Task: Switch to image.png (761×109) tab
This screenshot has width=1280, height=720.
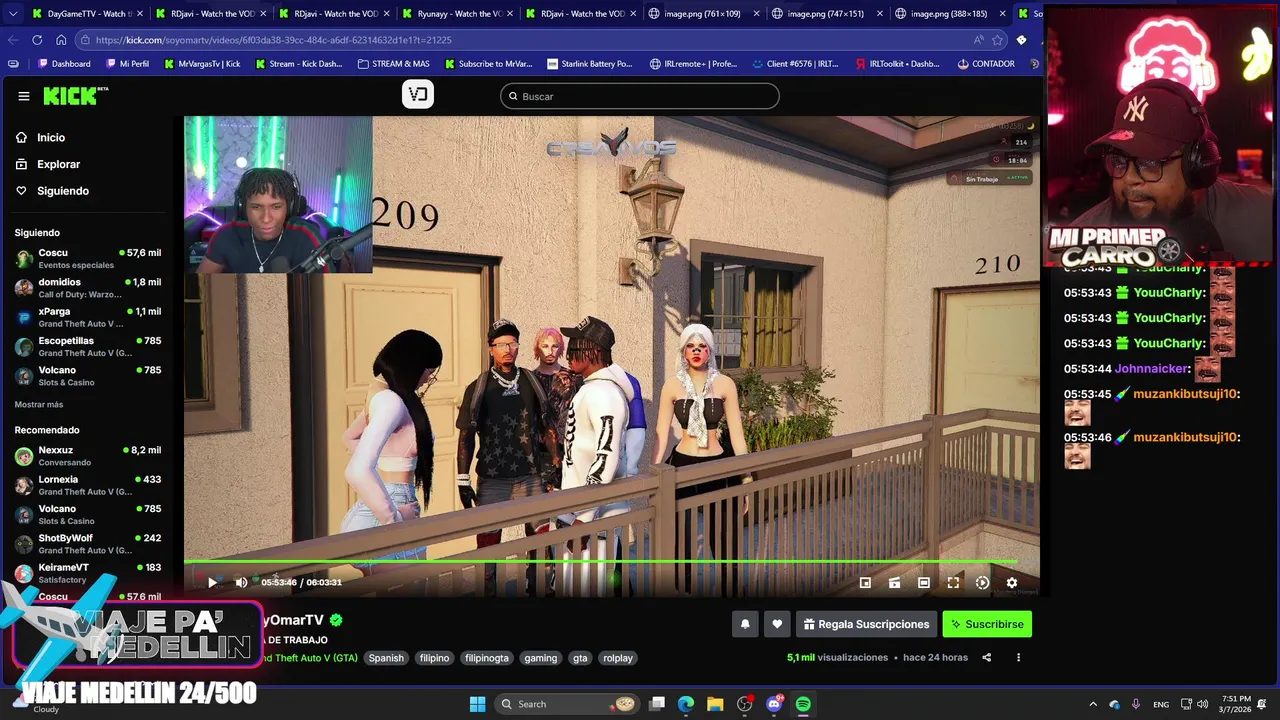Action: click(702, 14)
